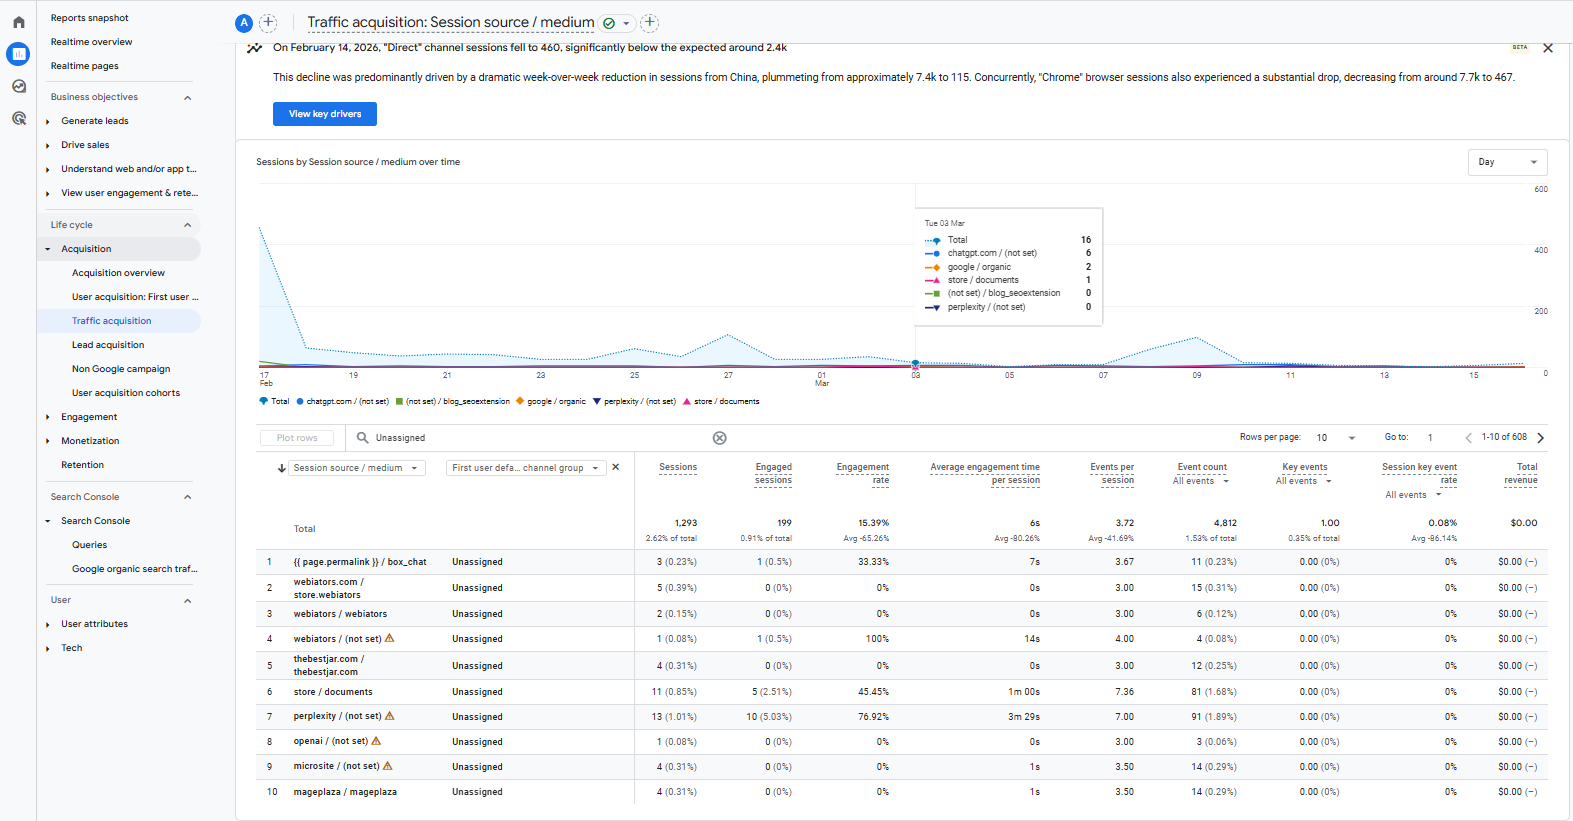The width and height of the screenshot is (1573, 821).
Task: Open the Advertising icon in left rail
Action: coord(18,118)
